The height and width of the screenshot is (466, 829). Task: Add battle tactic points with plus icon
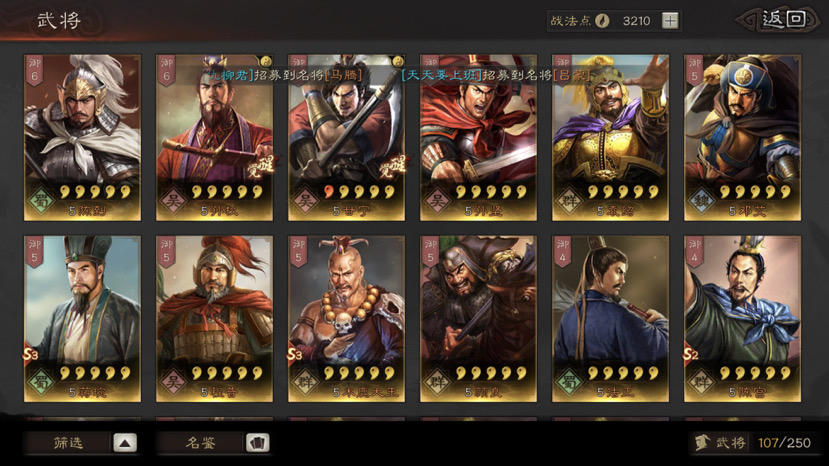(x=670, y=21)
